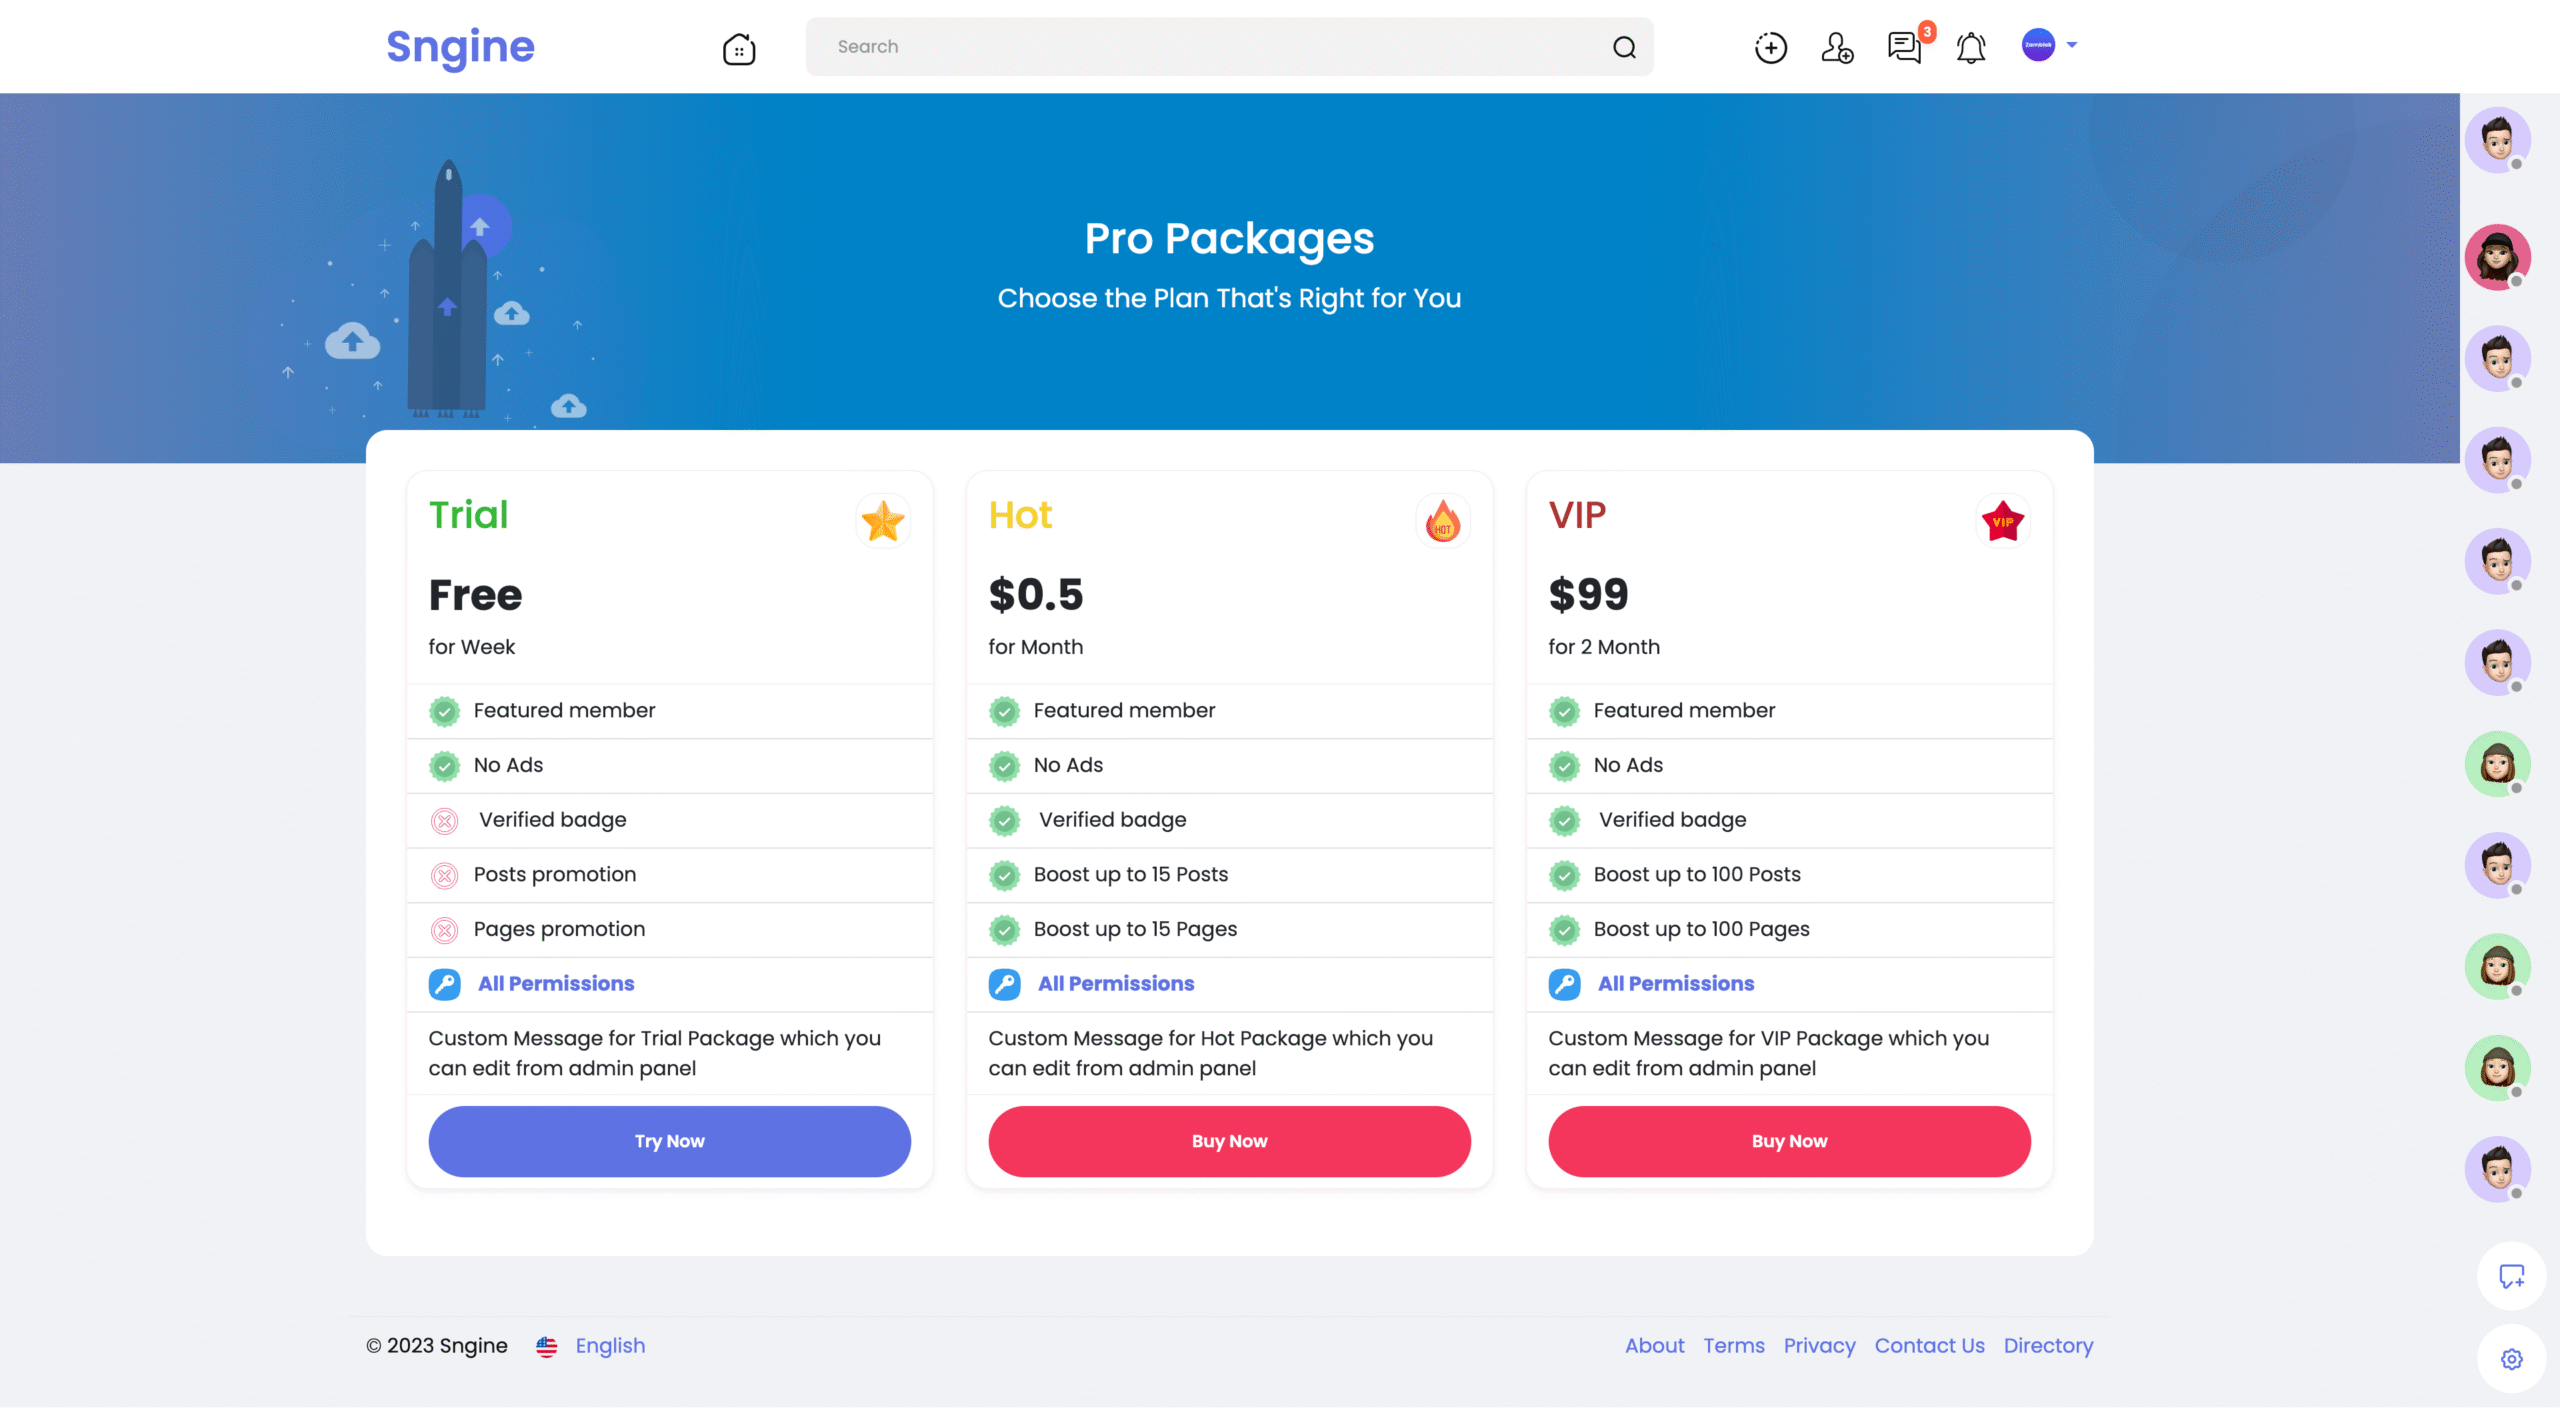The height and width of the screenshot is (1408, 2560).
Task: Open the Terms page link
Action: pos(1734,1345)
